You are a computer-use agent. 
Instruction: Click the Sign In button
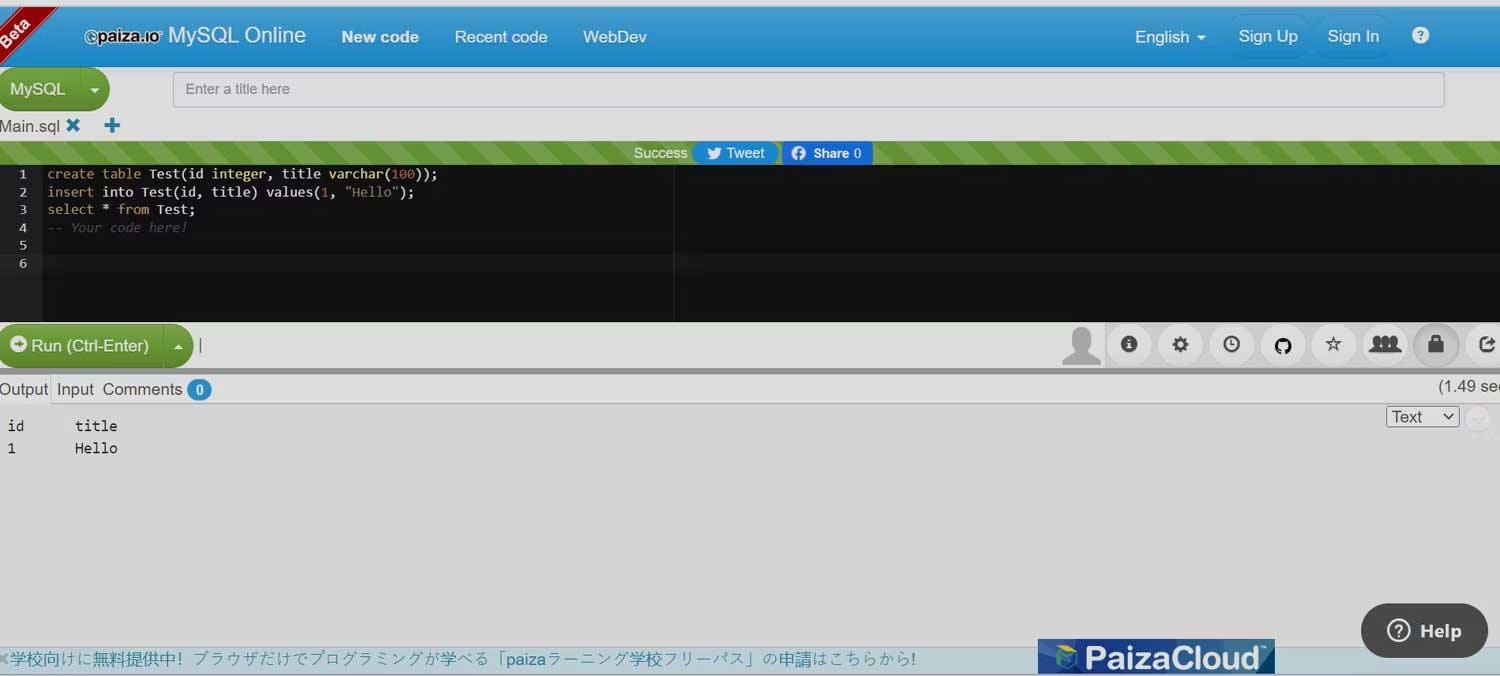coord(1353,36)
